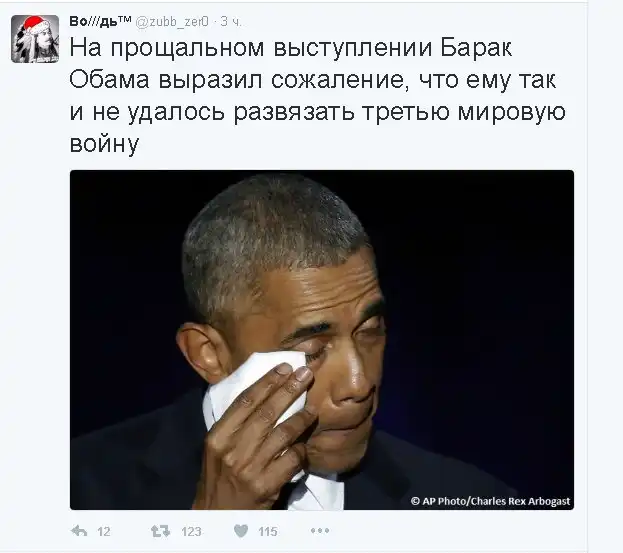Like the tweet with the heart icon

point(241,531)
